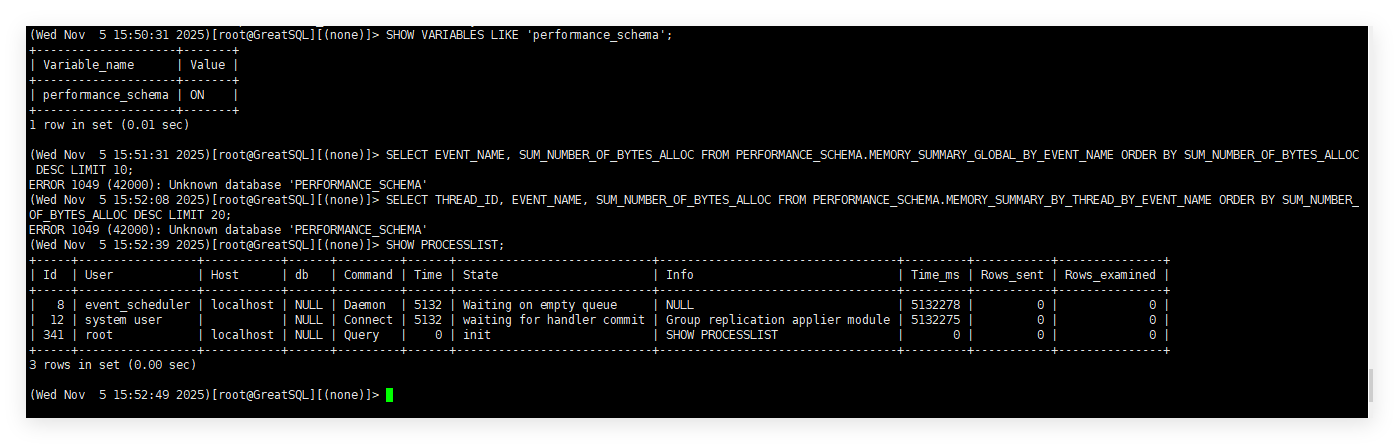This screenshot has width=1399, height=444.
Task: Click the Command column header
Action: point(368,275)
